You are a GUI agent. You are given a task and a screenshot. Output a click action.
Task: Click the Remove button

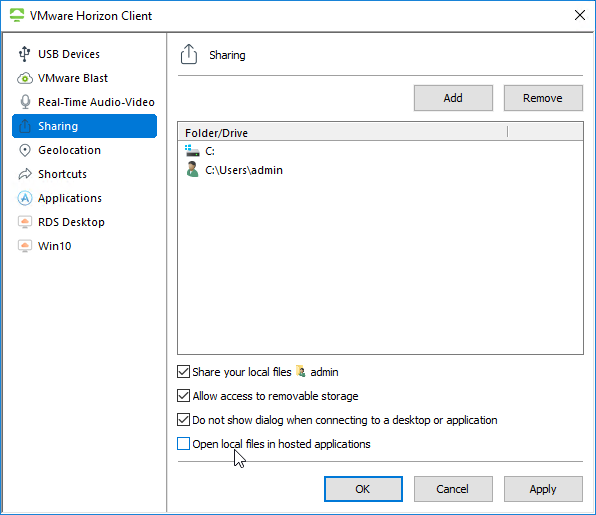[x=543, y=98]
